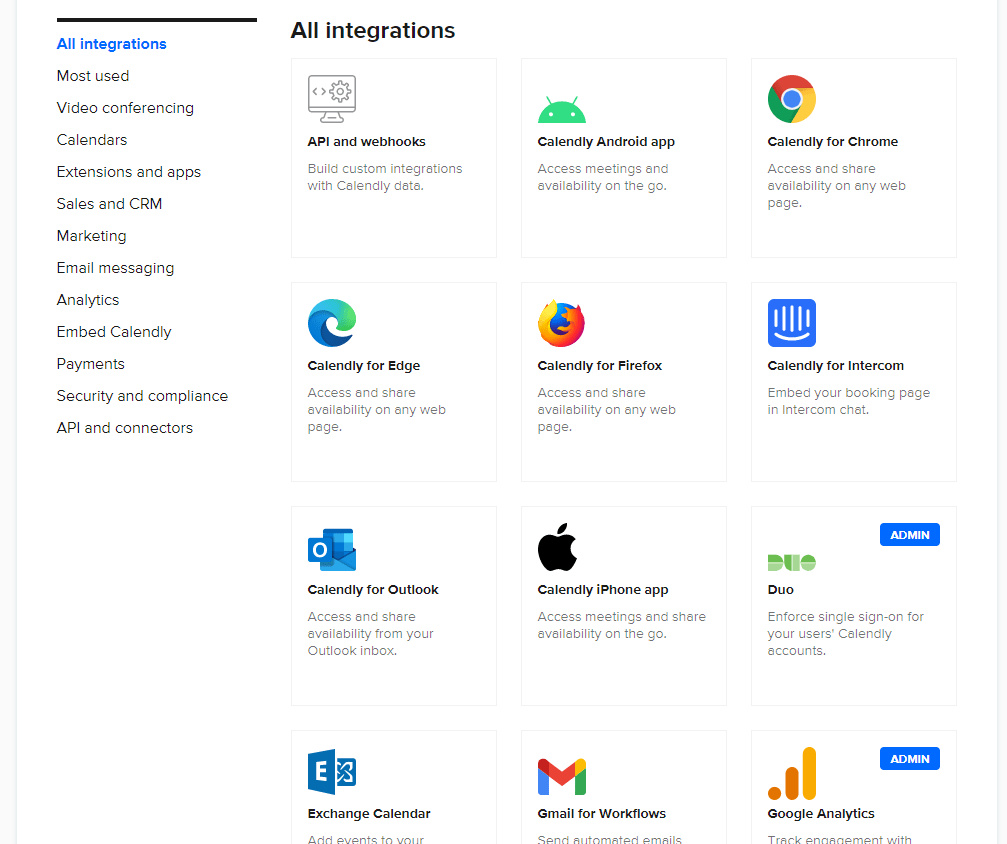1007x844 pixels.
Task: Open the Embed Calendly category
Action: pyautogui.click(x=114, y=332)
